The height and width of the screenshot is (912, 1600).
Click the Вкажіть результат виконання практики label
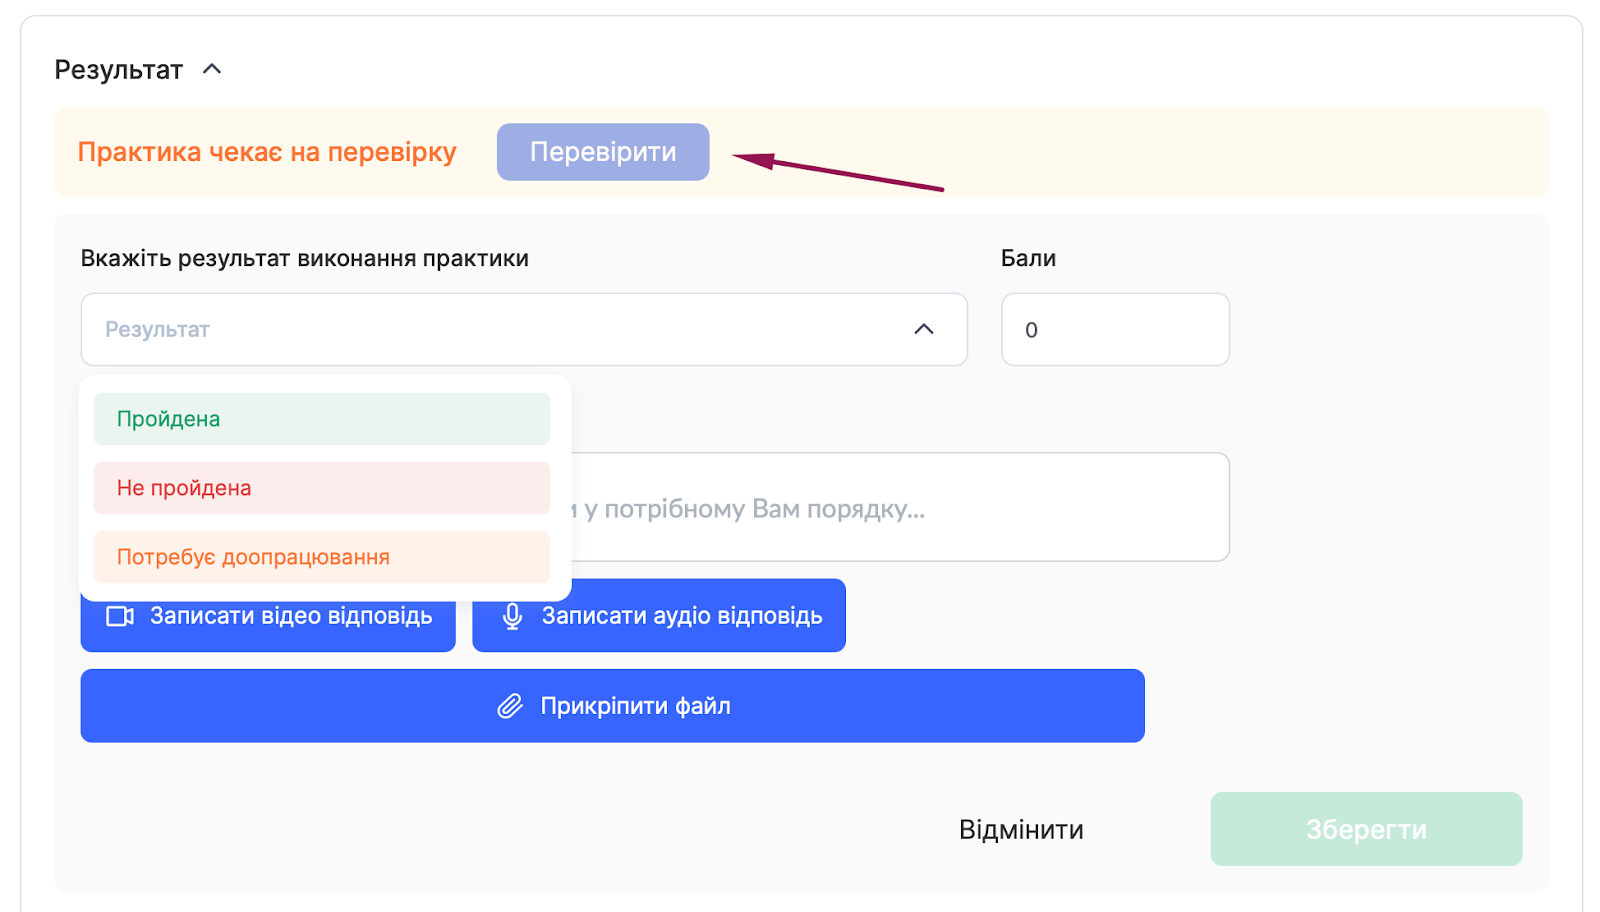pyautogui.click(x=305, y=258)
